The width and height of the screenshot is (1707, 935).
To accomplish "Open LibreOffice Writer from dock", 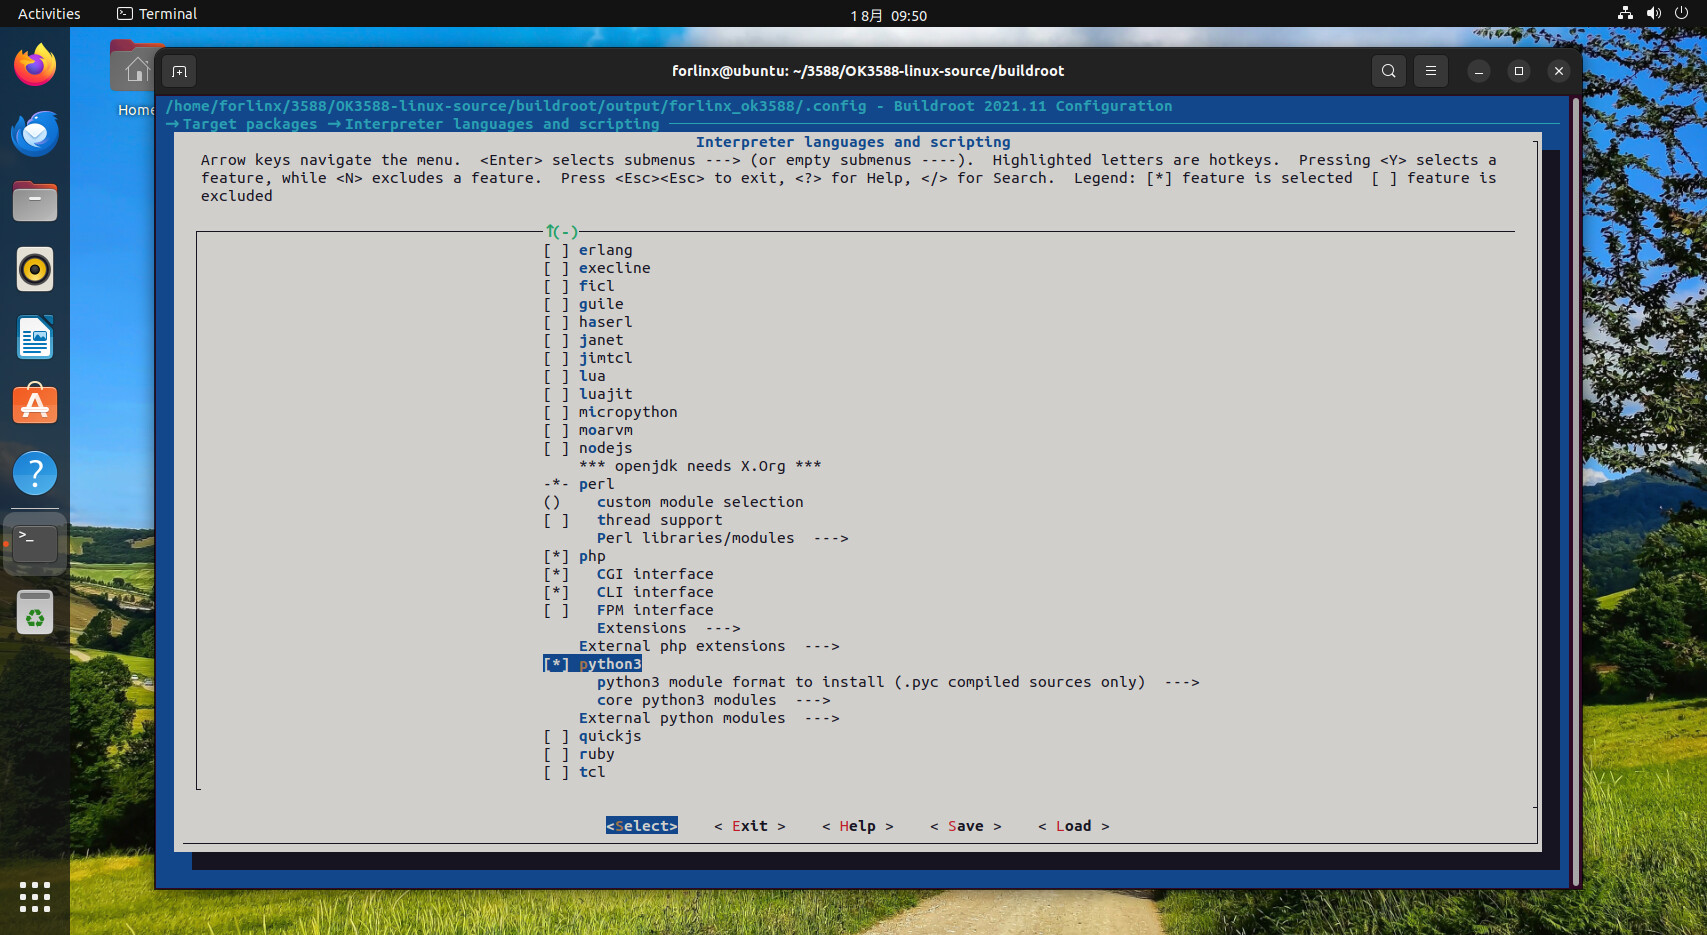I will tap(35, 338).
